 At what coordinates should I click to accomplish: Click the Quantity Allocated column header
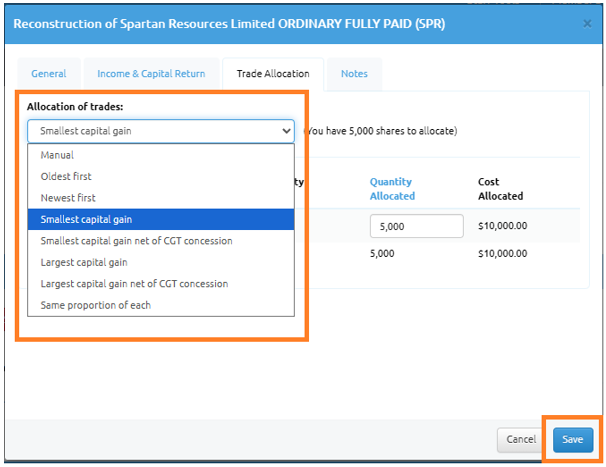point(392,189)
